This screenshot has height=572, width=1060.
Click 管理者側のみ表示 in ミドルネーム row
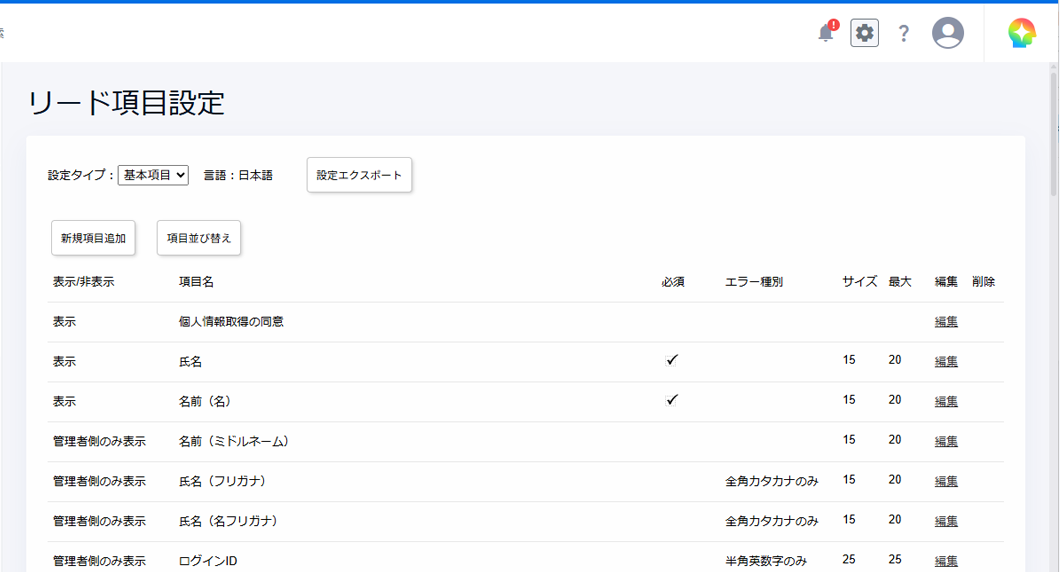pyautogui.click(x=99, y=442)
